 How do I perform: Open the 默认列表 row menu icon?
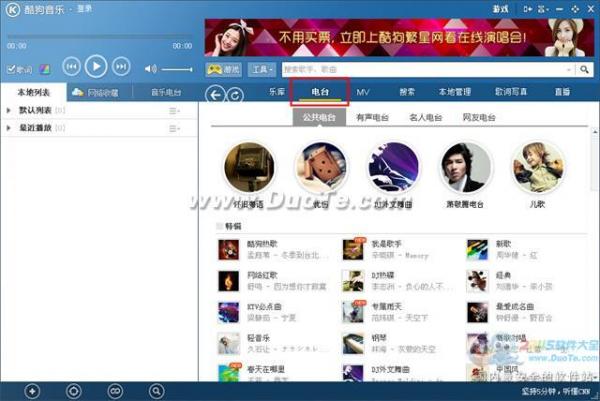174,111
